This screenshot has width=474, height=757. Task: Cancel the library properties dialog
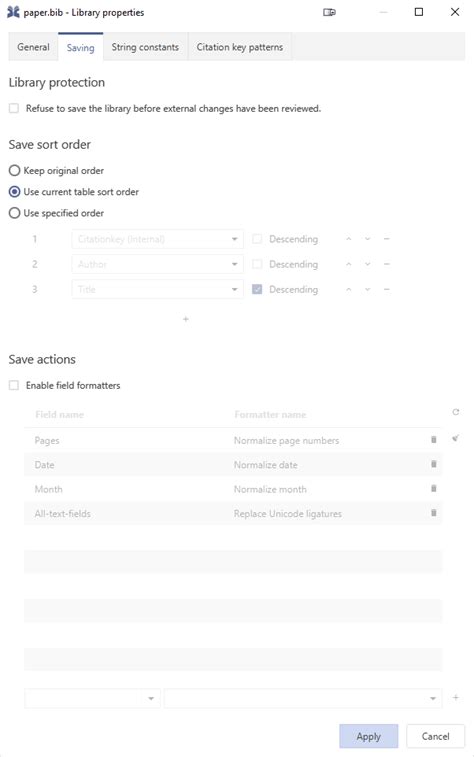(435, 736)
